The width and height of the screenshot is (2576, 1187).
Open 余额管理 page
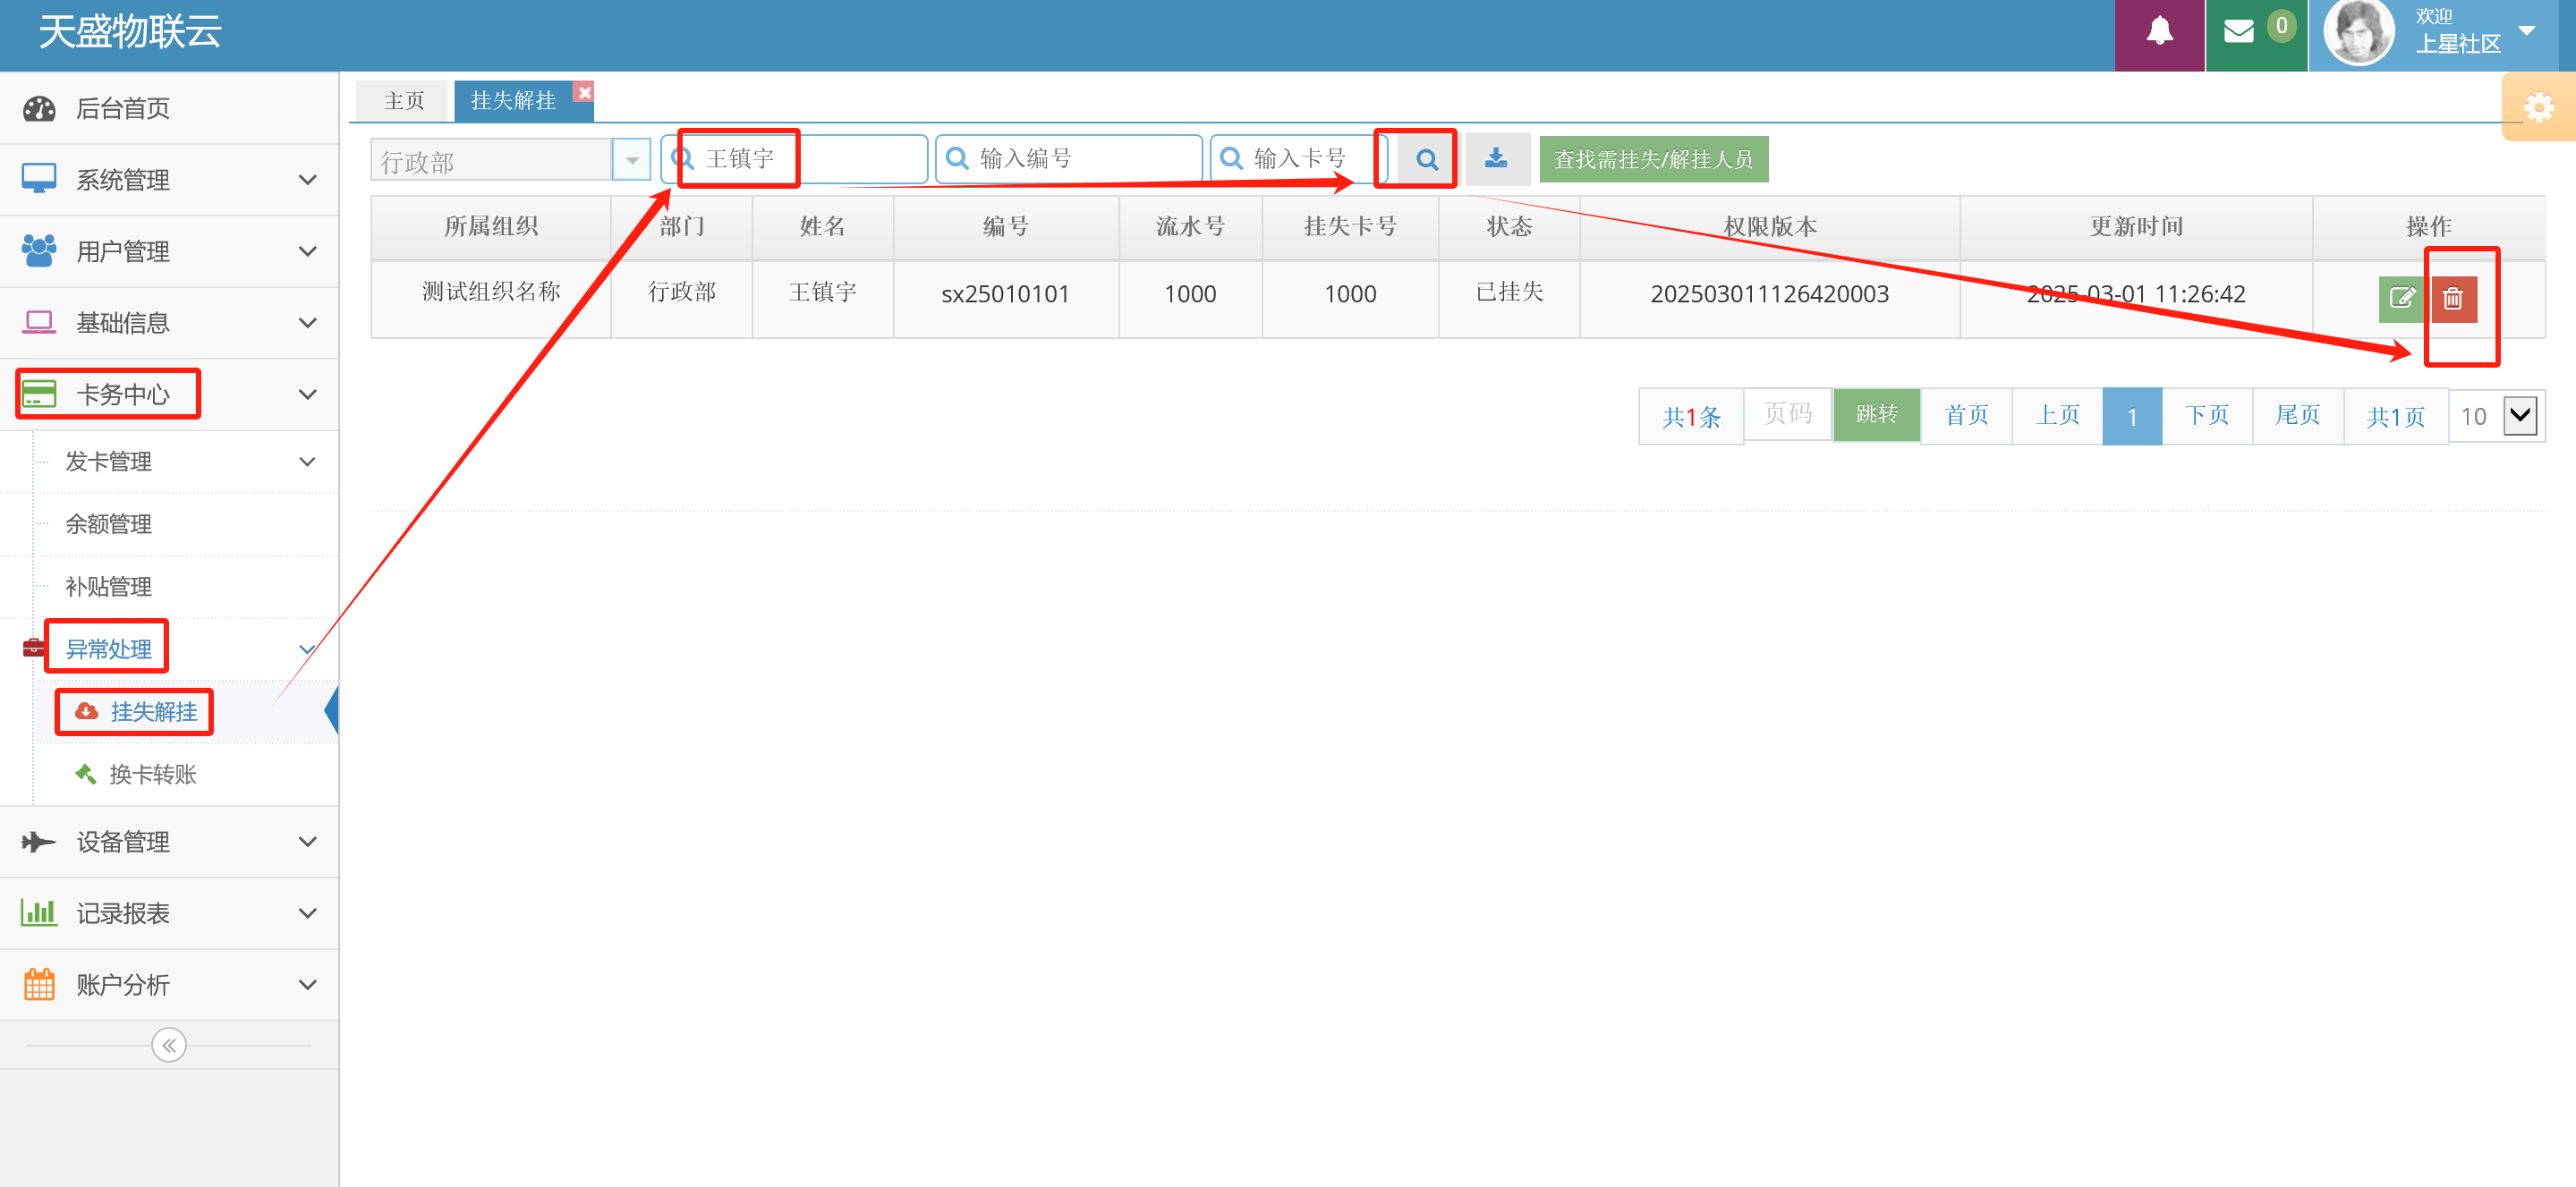pyautogui.click(x=109, y=524)
